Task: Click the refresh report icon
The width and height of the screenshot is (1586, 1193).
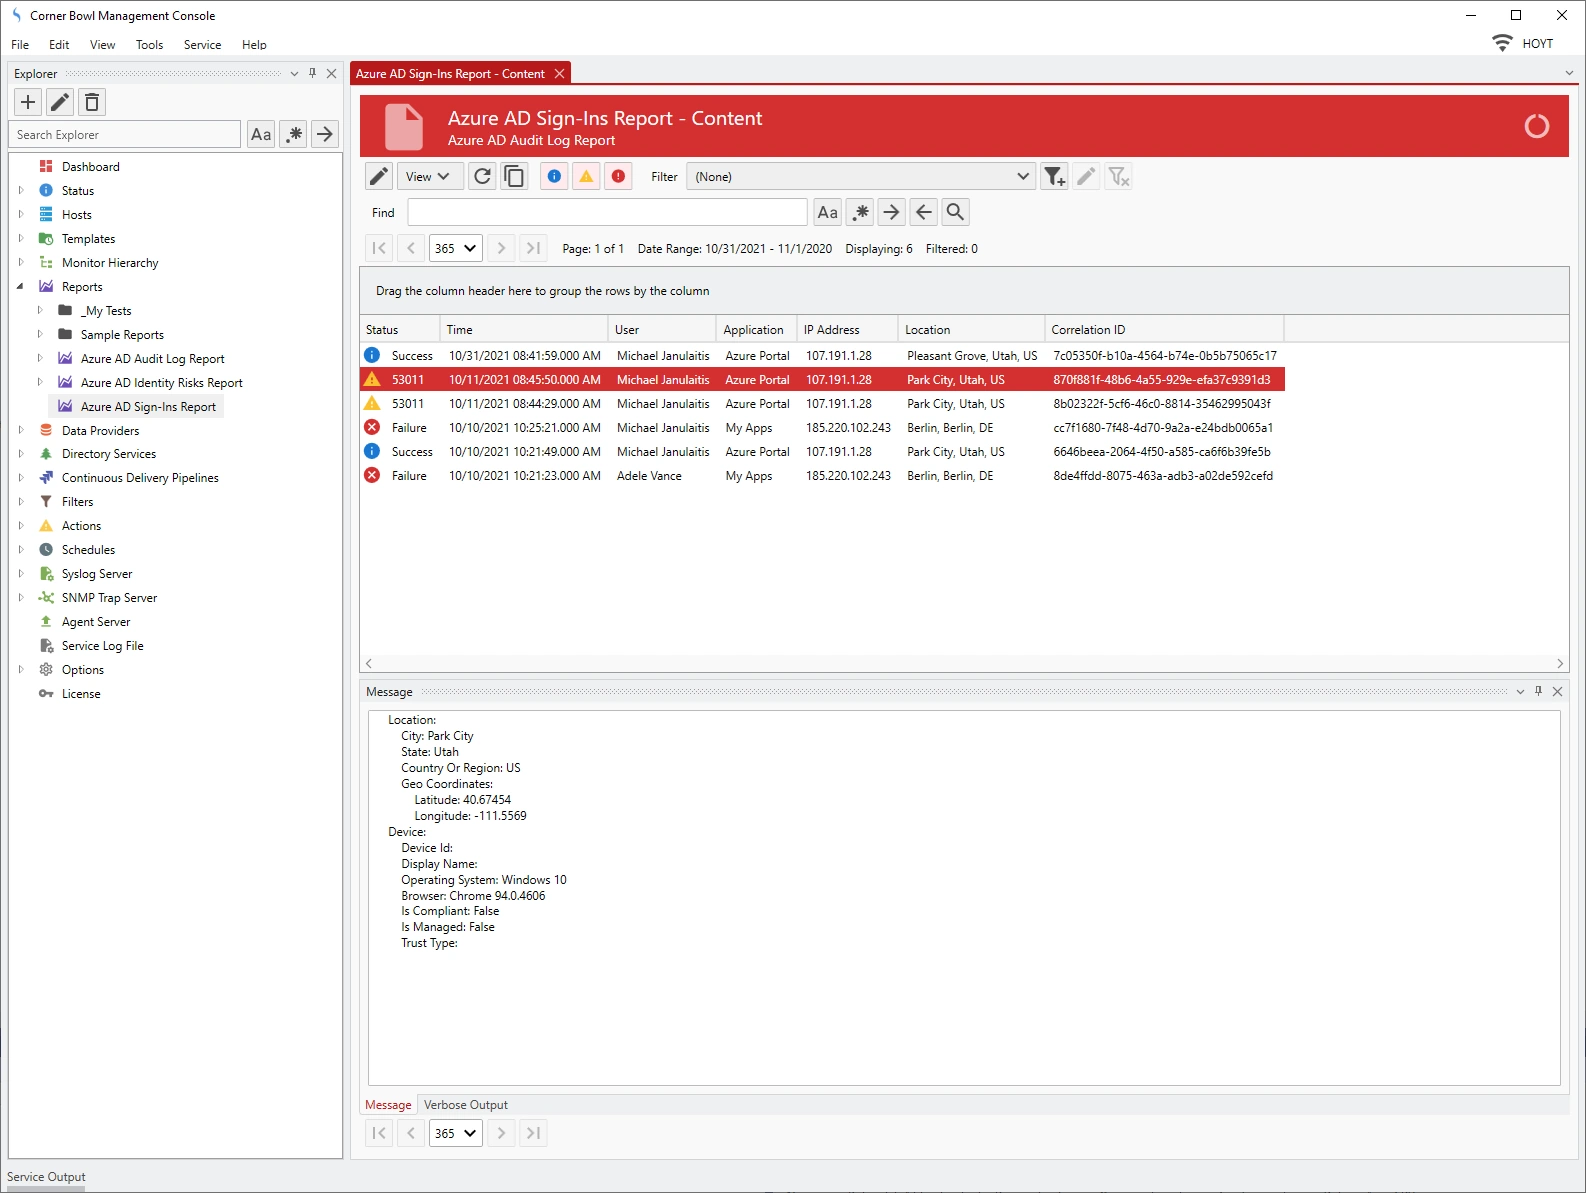Action: [482, 177]
